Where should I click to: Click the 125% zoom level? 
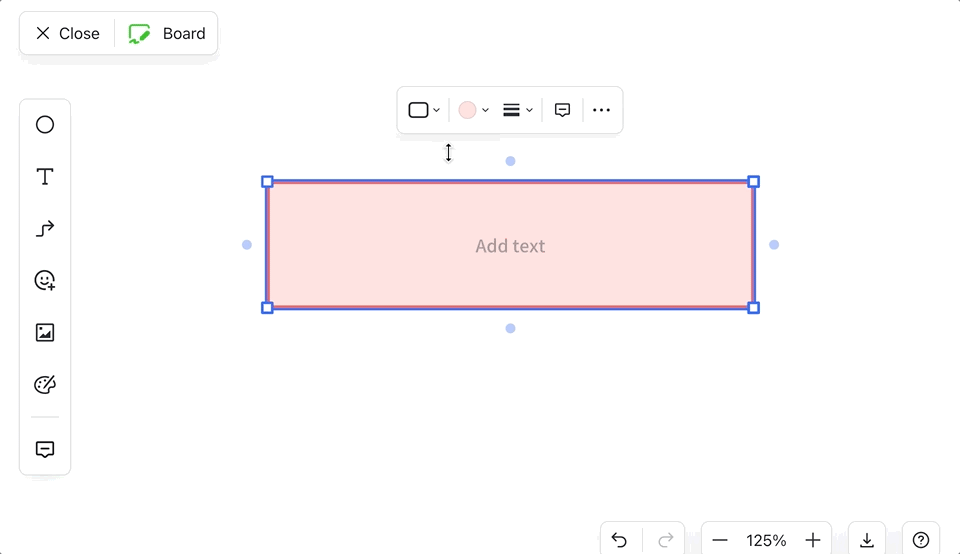[x=766, y=540]
